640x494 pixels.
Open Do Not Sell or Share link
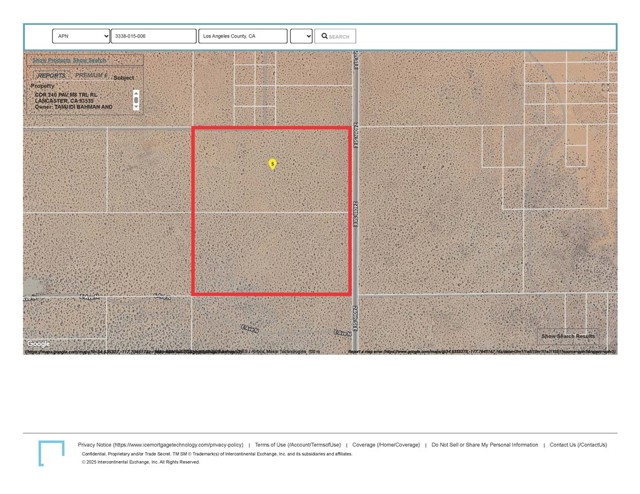pyautogui.click(x=485, y=445)
